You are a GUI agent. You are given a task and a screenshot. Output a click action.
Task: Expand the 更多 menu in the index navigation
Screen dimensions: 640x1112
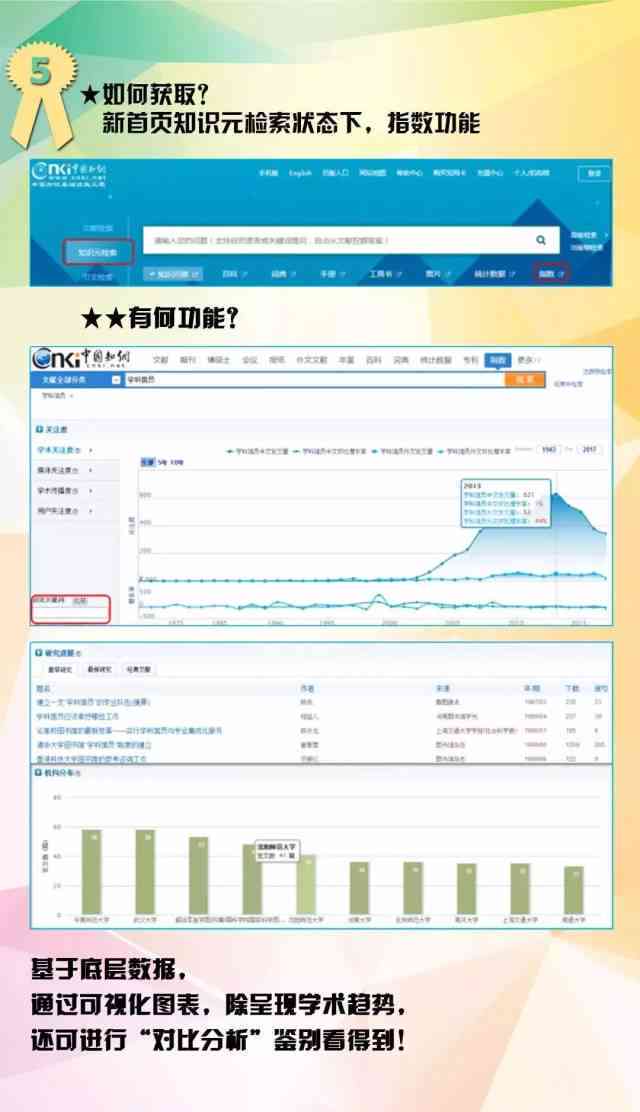click(x=528, y=360)
